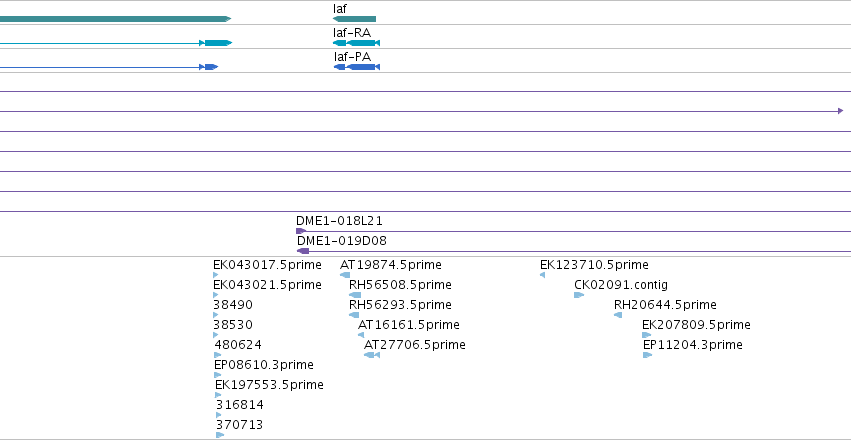This screenshot has height=440, width=851.
Task: Click the EP11204.3prime EST glyph
Action: click(647, 355)
